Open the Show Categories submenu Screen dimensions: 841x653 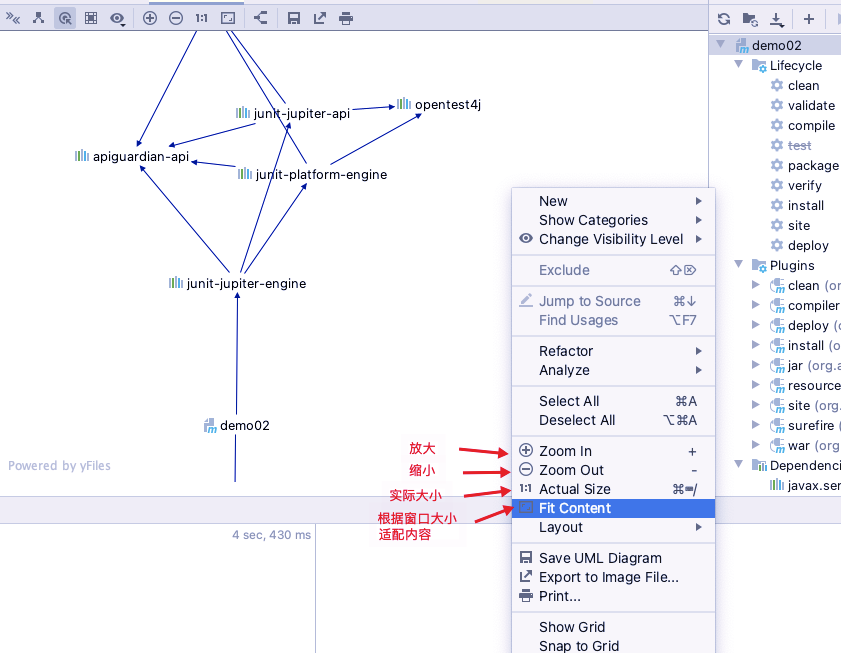[x=614, y=220]
